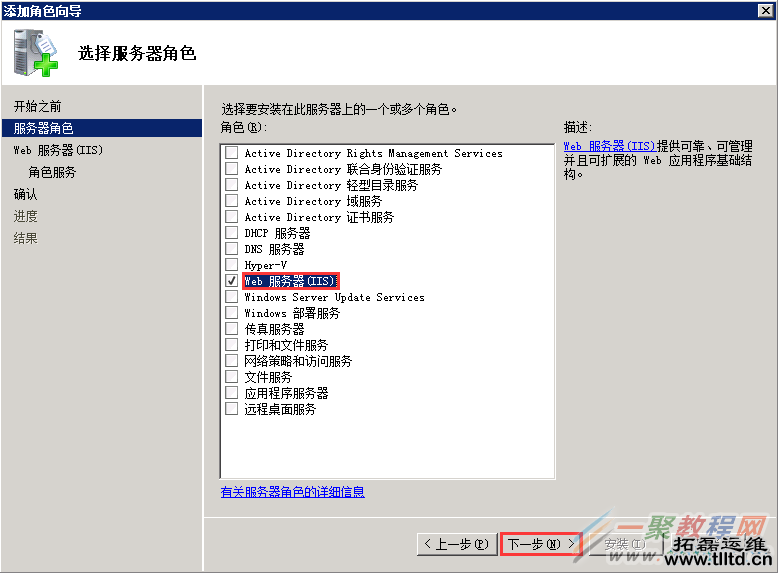
Task: Click 下一步 button to continue
Action: 540,544
